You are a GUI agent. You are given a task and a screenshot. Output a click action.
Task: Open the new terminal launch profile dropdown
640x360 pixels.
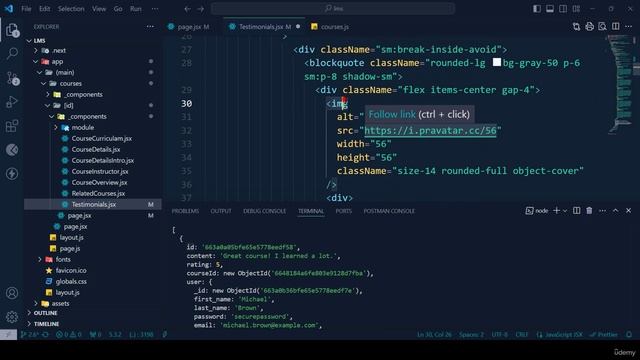(565, 211)
